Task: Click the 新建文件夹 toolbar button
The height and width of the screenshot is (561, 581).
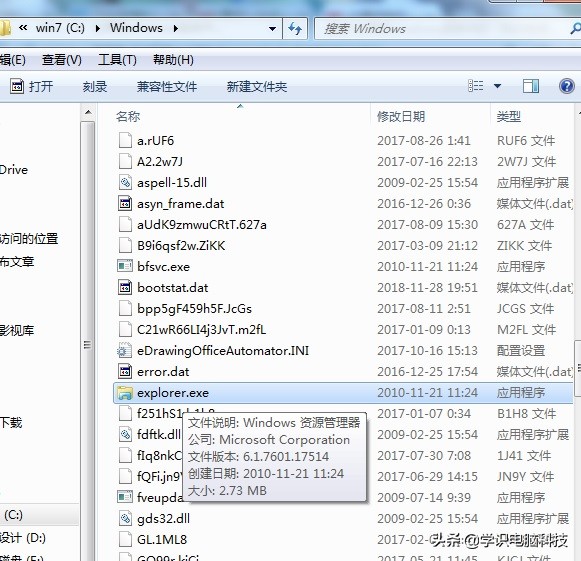Action: coord(257,87)
